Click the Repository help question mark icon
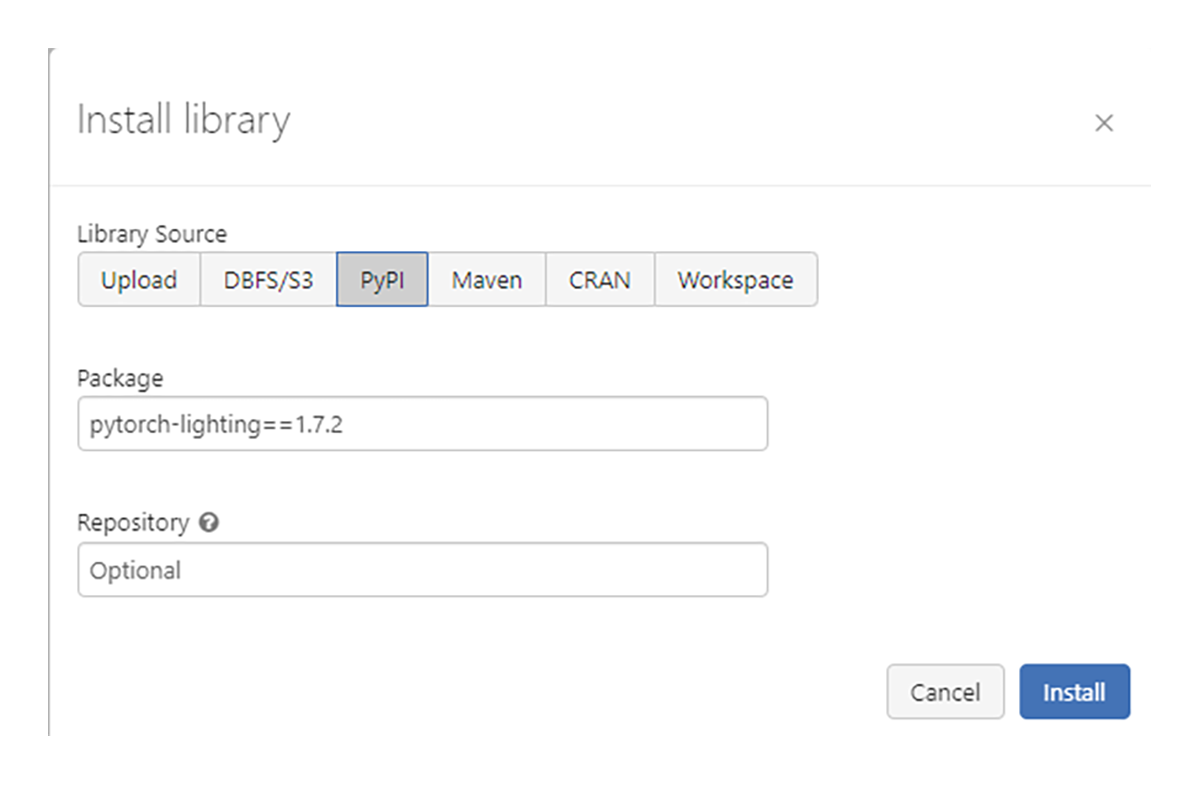The width and height of the screenshot is (1200, 785). pos(208,522)
